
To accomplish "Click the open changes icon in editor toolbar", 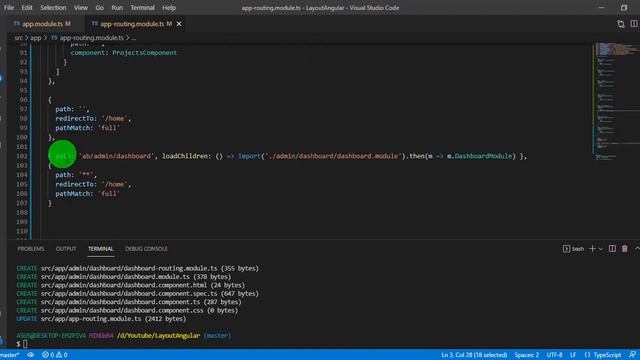I will [621, 24].
